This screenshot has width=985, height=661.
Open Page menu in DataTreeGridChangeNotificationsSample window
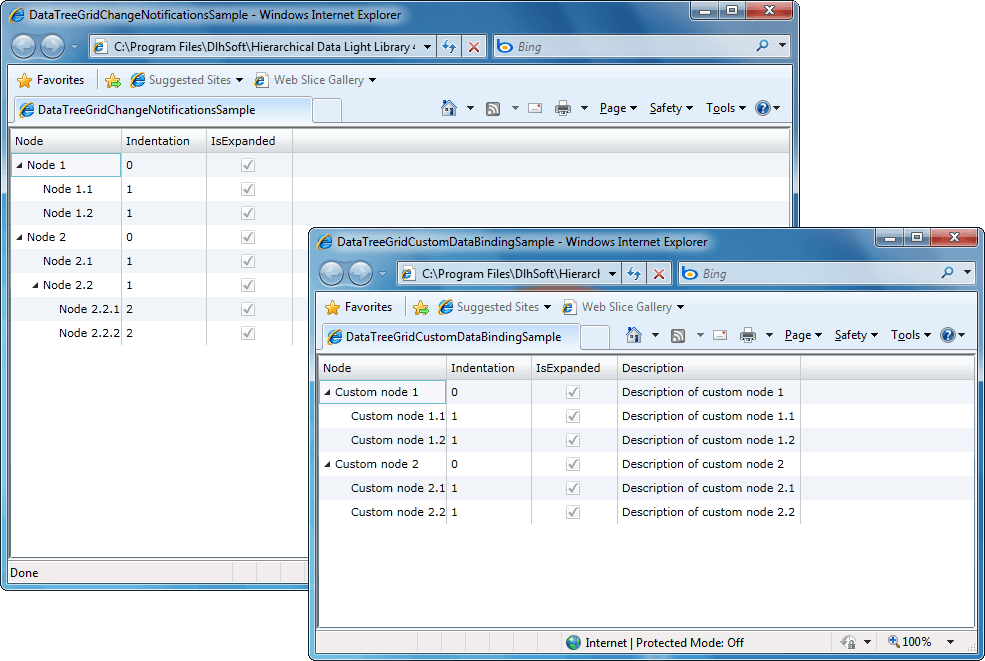tap(618, 108)
